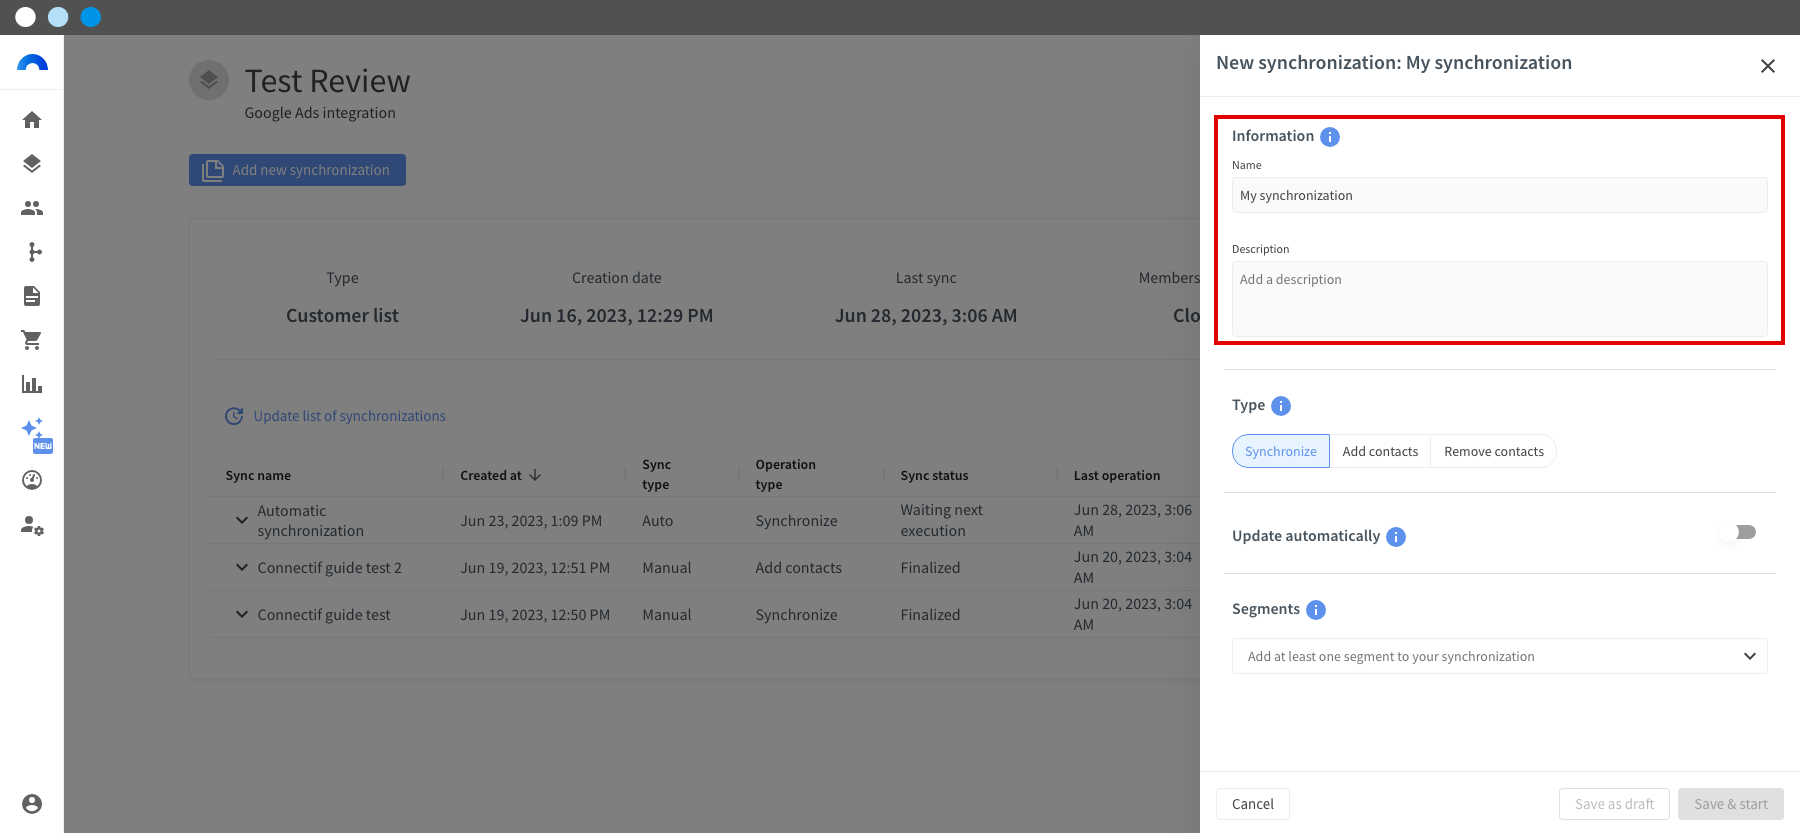Image resolution: width=1800 pixels, height=835 pixels.
Task: Click the Segments info icon
Action: pyautogui.click(x=1316, y=610)
